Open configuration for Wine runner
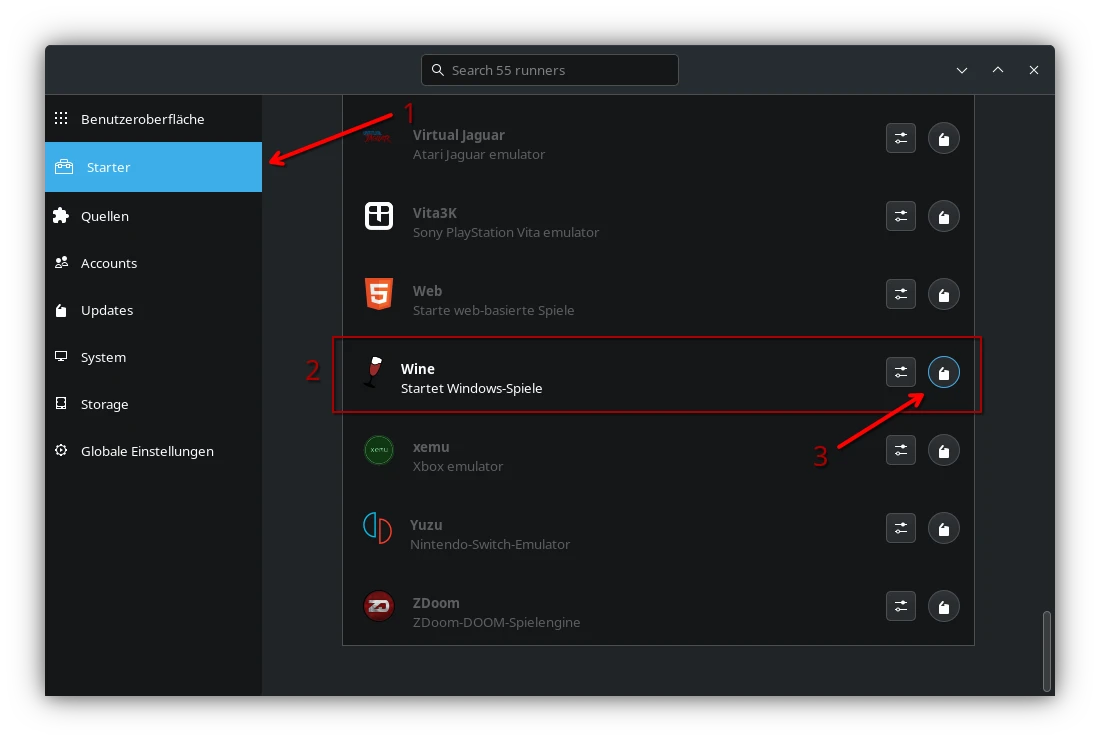Screen dimensions: 1100x741 click(x=901, y=373)
